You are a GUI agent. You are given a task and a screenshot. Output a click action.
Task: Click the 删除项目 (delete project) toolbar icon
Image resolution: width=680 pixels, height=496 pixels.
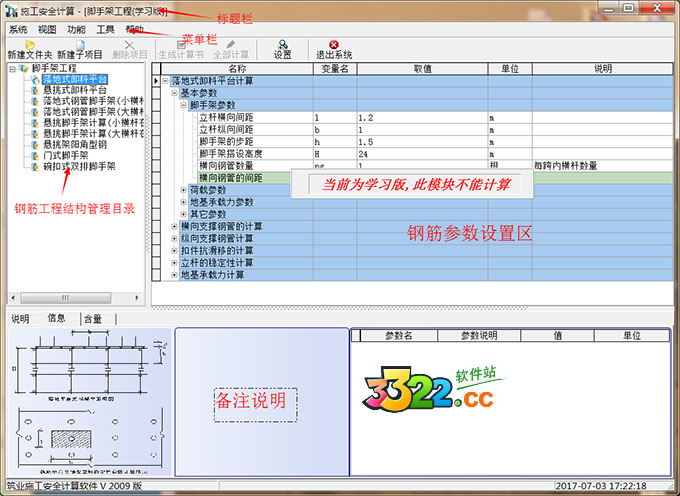(129, 46)
